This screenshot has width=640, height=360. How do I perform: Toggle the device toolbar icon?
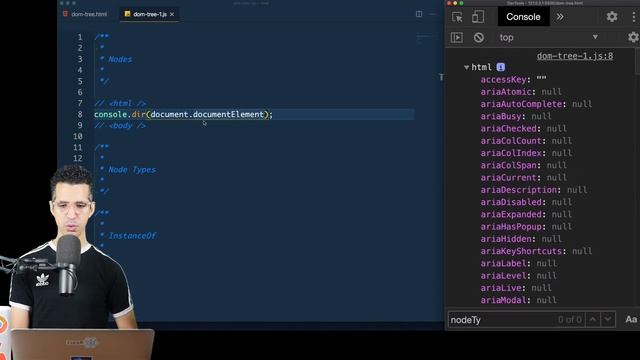click(478, 17)
